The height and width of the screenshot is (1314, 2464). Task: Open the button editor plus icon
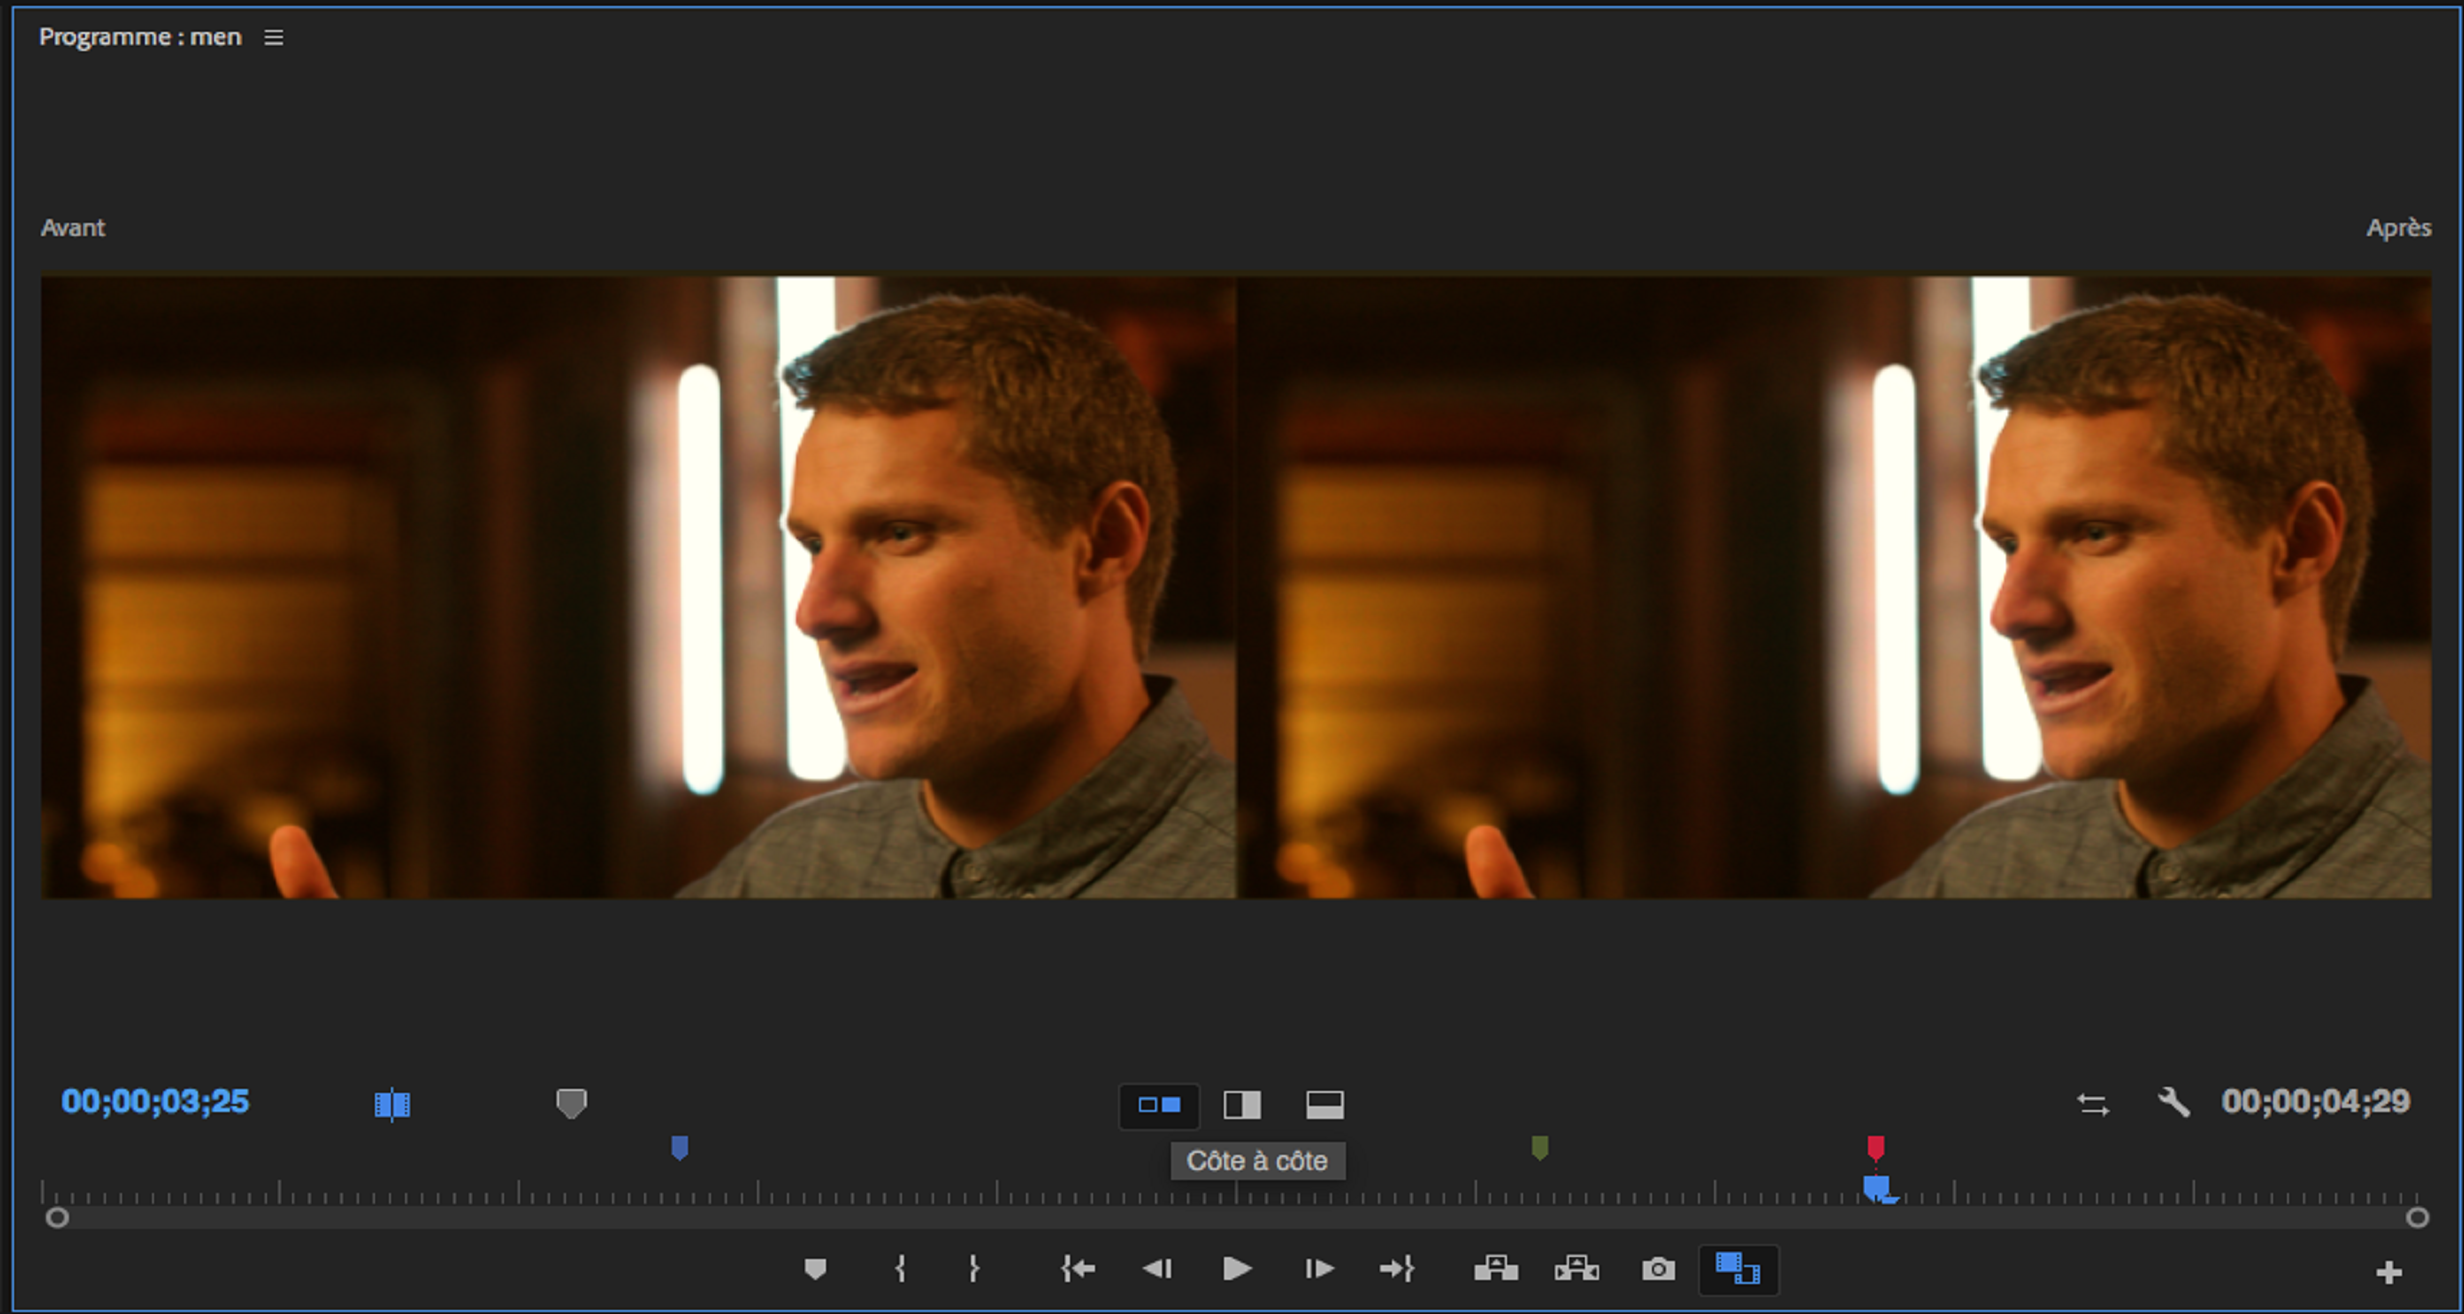tap(2389, 1272)
